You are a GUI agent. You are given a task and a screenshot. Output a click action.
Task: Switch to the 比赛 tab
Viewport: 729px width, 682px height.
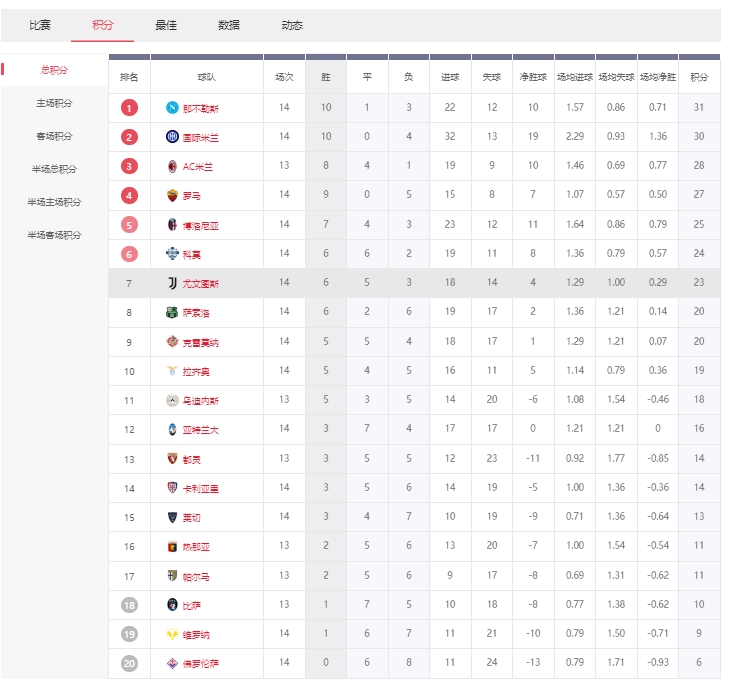pyautogui.click(x=40, y=25)
